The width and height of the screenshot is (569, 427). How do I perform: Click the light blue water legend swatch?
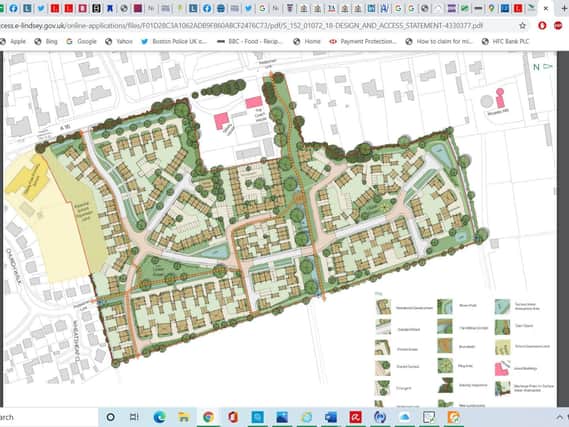pos(503,307)
